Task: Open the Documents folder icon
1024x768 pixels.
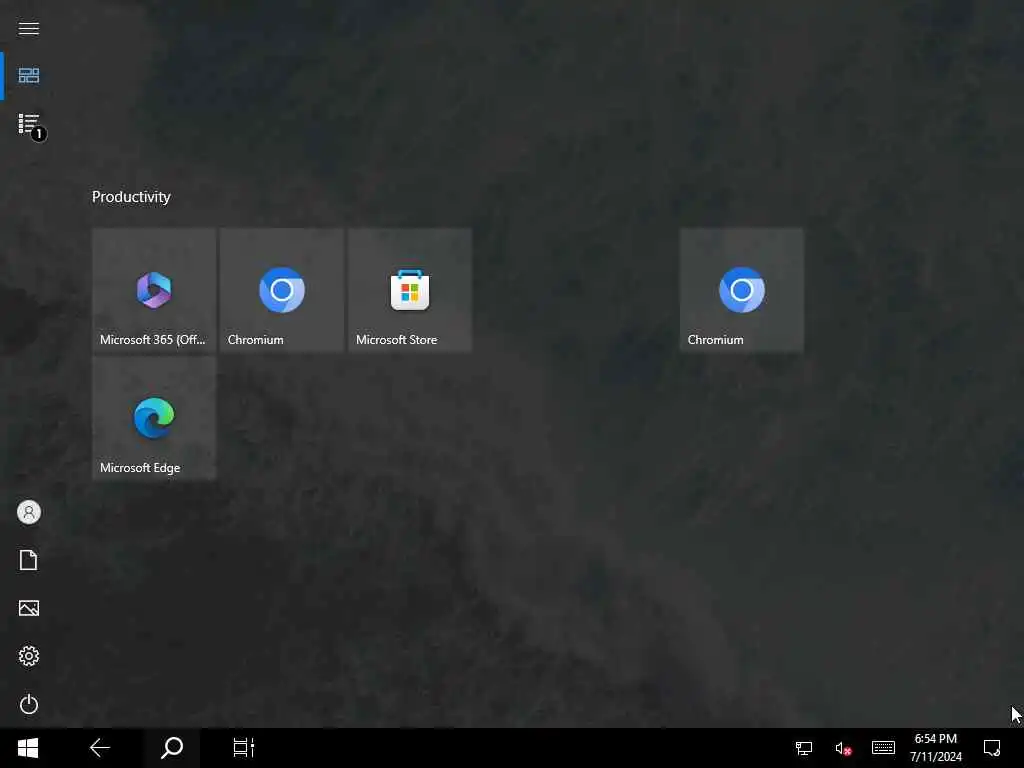Action: (x=29, y=560)
